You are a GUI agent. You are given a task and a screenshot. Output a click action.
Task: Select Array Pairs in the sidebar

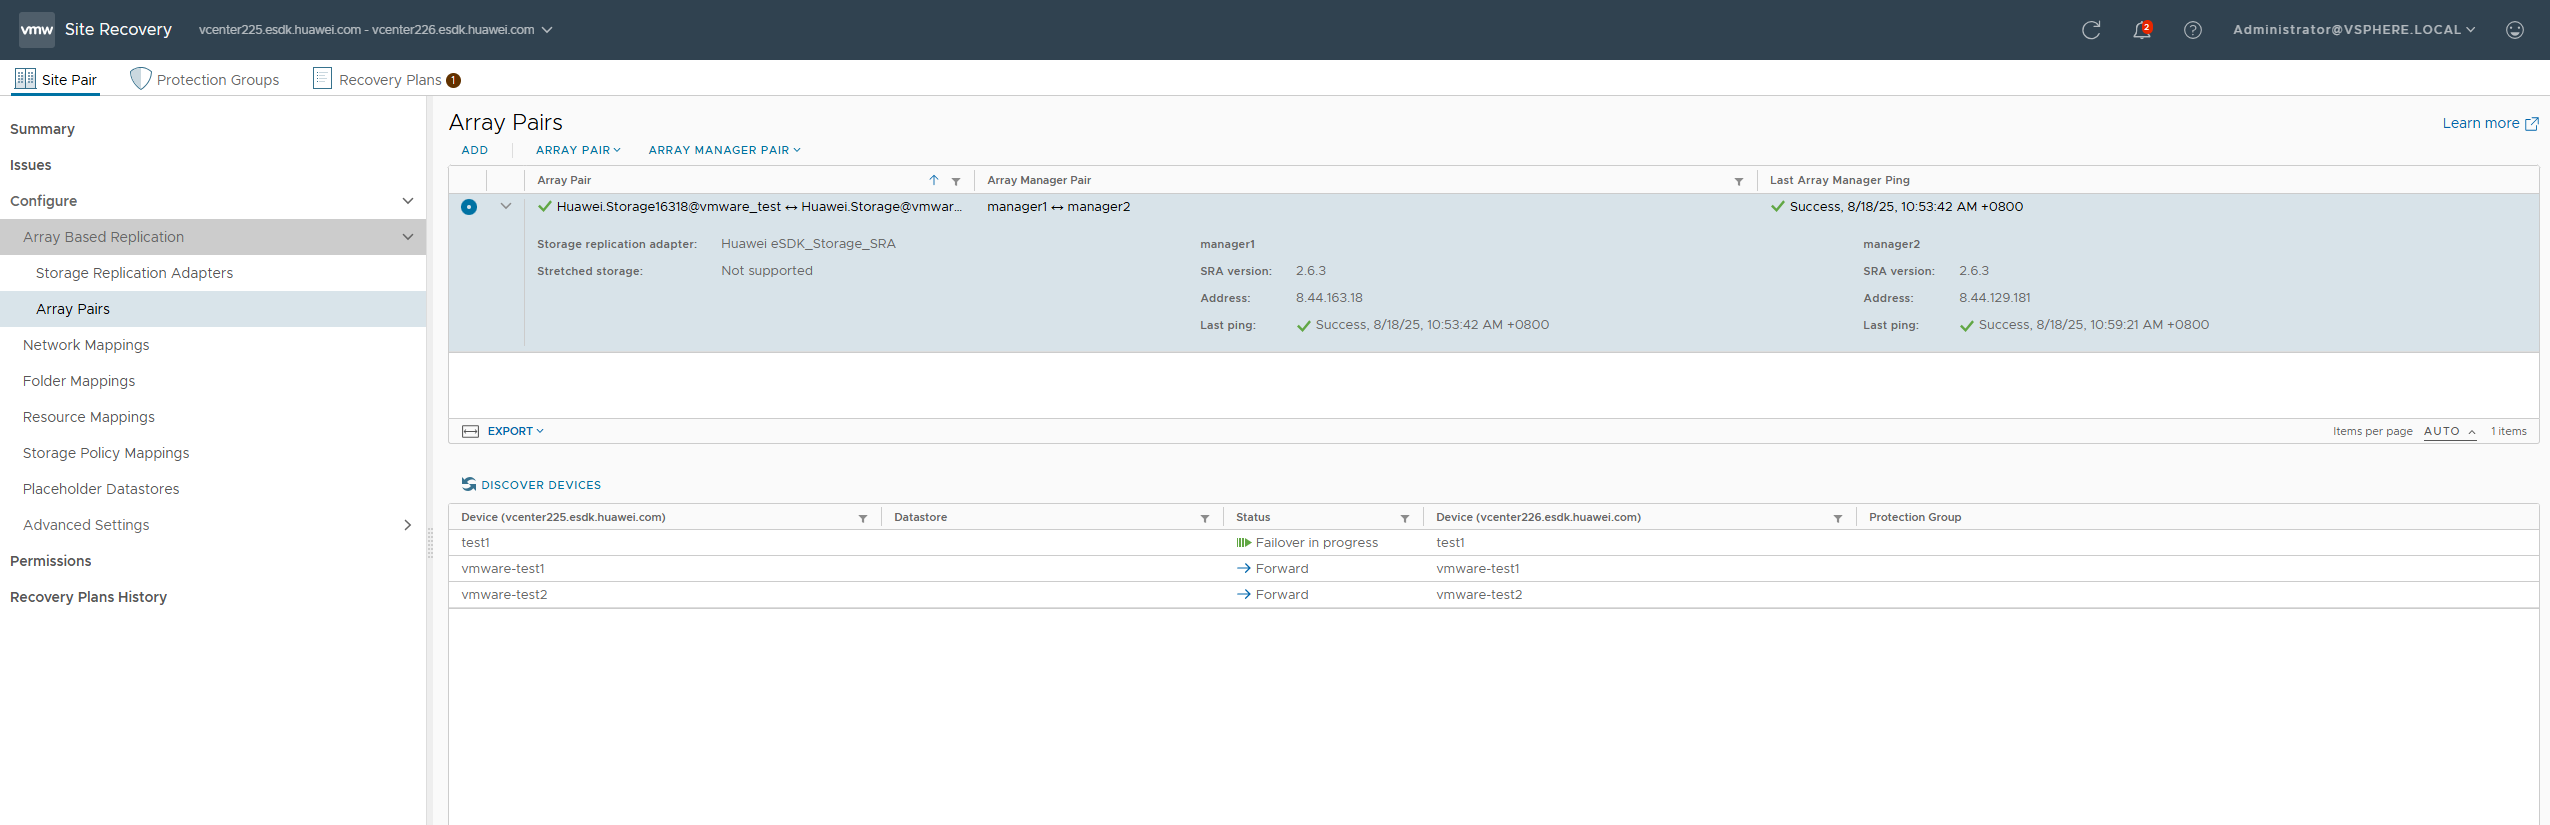[x=213, y=309]
